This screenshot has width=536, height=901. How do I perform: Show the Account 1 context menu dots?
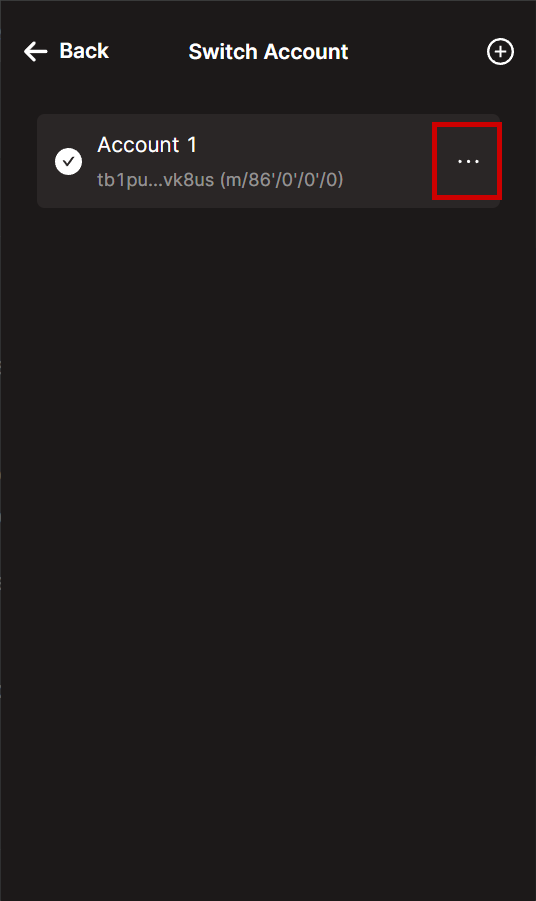coord(468,161)
